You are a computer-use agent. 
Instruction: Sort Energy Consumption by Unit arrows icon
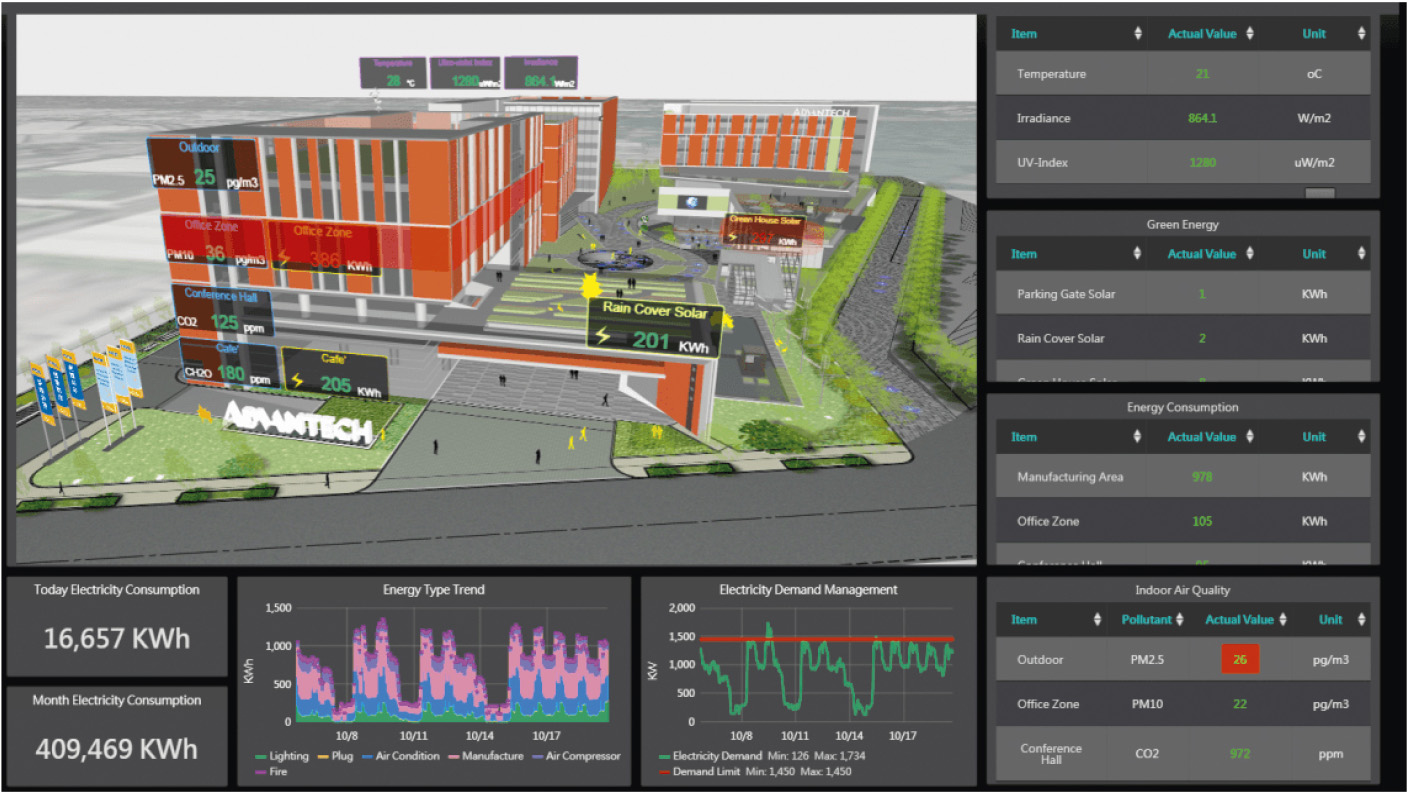click(1361, 437)
